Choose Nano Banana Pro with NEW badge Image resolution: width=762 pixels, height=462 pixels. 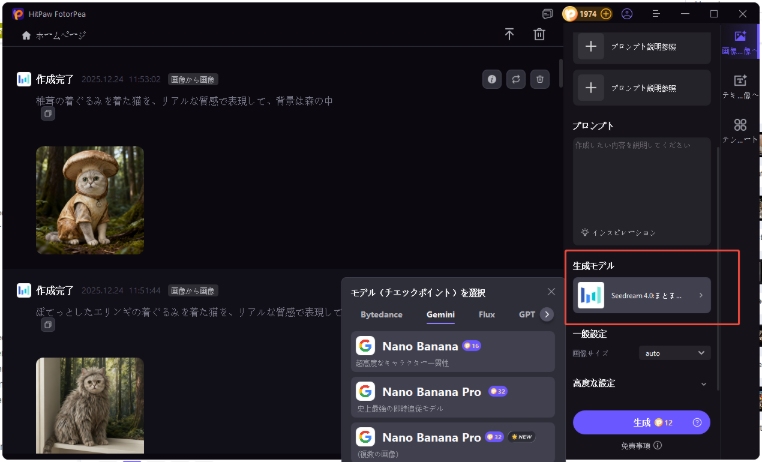(x=453, y=442)
